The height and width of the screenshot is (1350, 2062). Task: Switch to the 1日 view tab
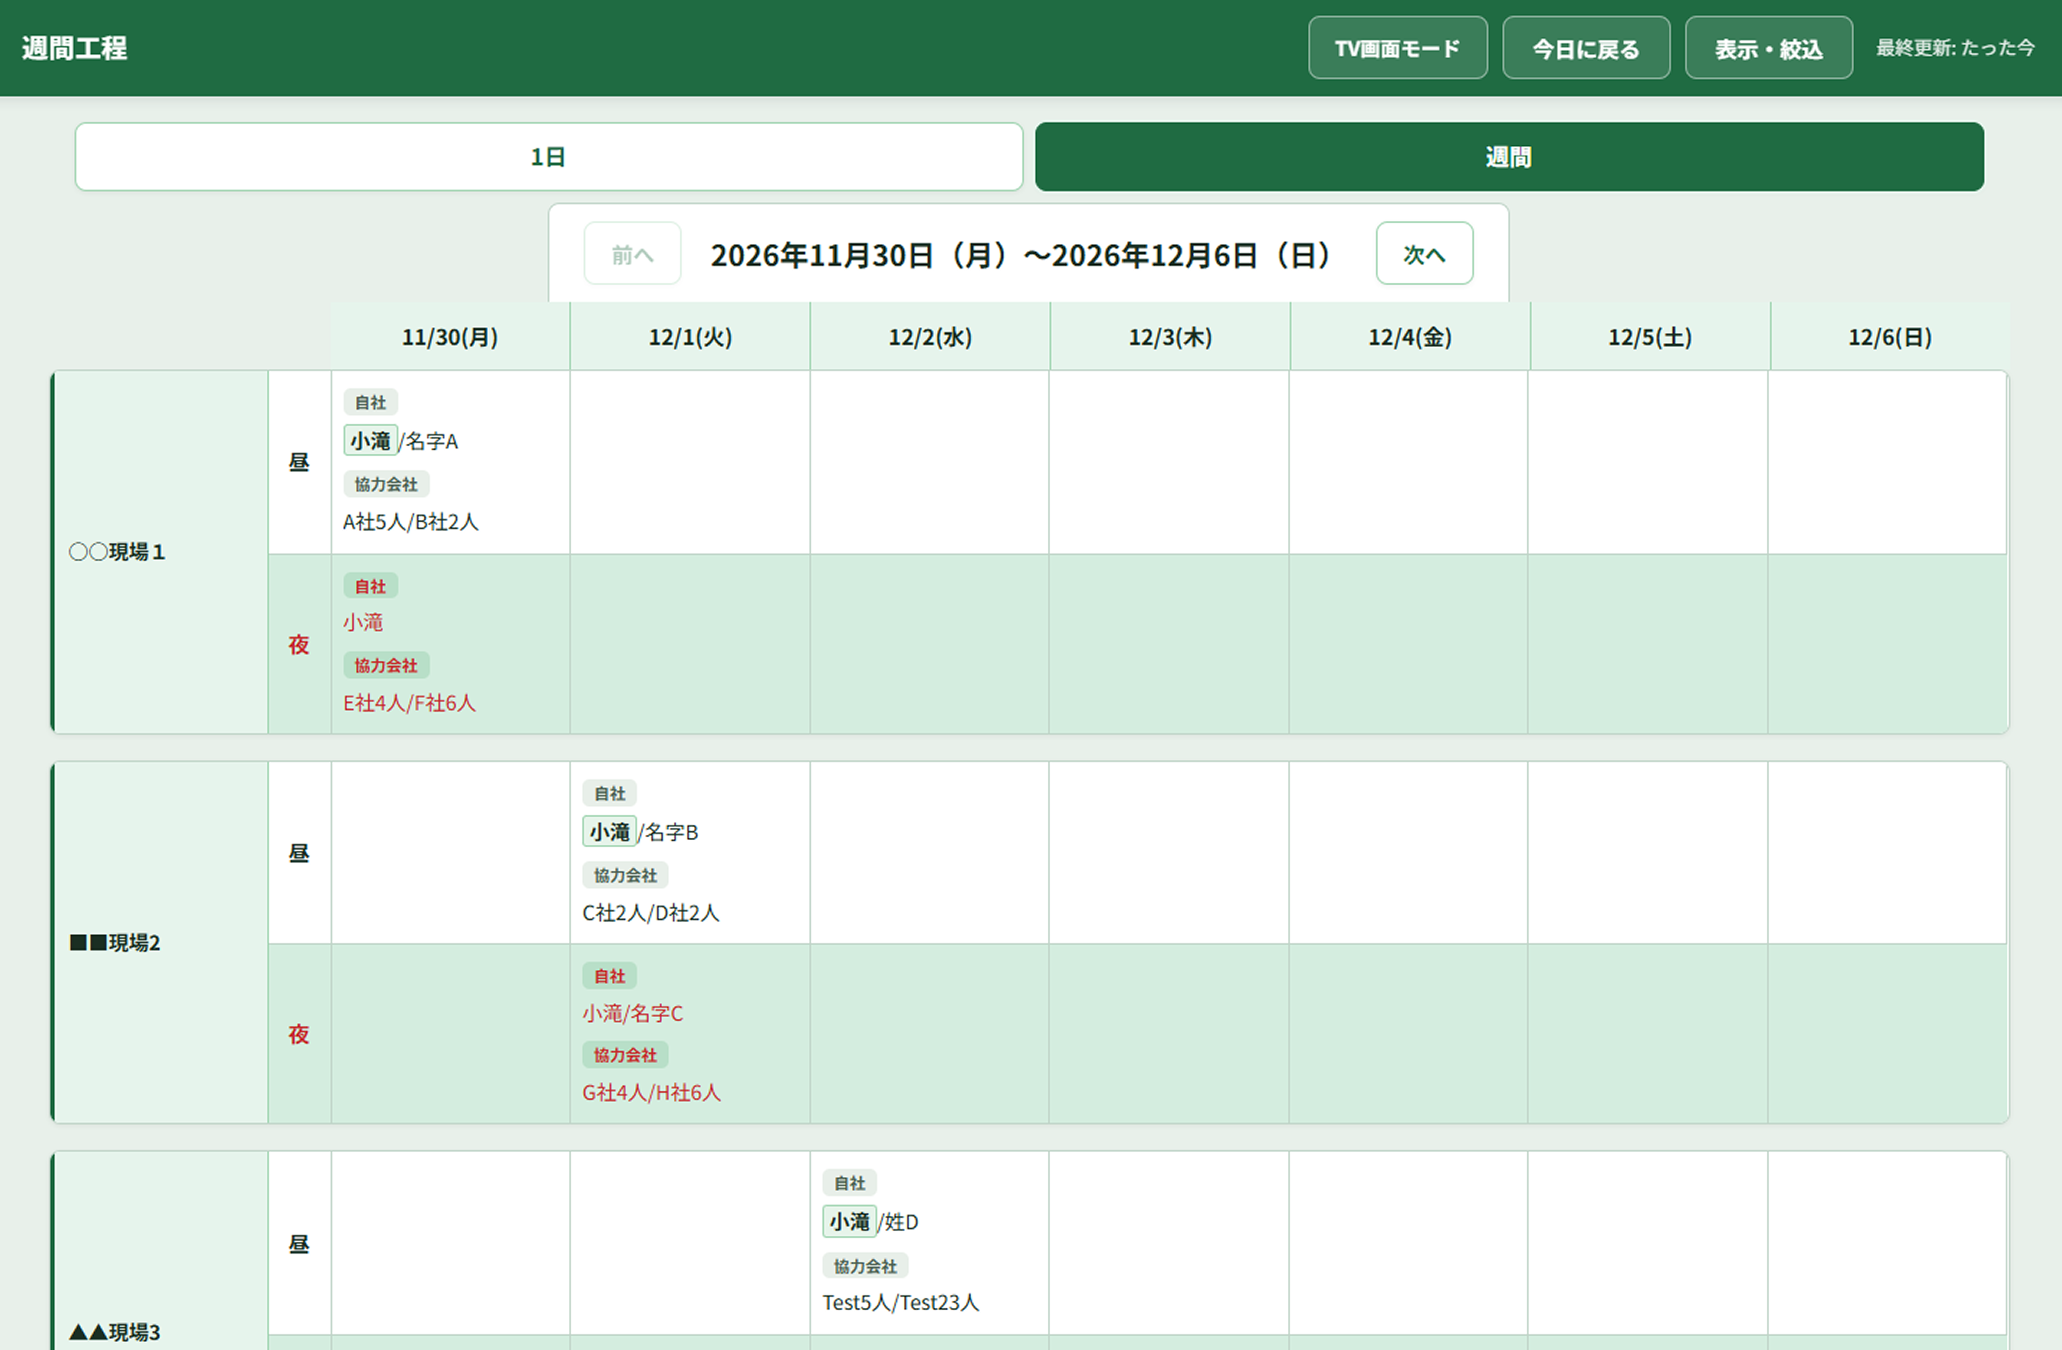[x=548, y=157]
